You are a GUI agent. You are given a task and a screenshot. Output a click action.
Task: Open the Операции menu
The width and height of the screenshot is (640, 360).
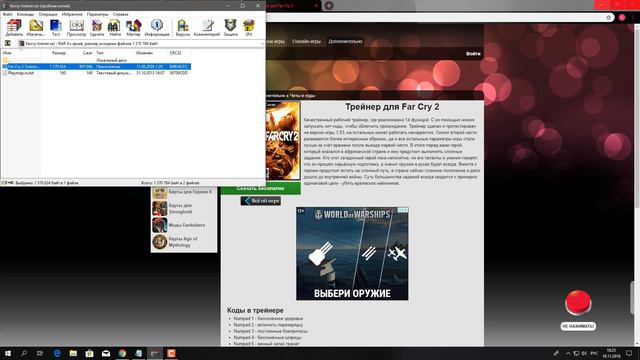48,14
